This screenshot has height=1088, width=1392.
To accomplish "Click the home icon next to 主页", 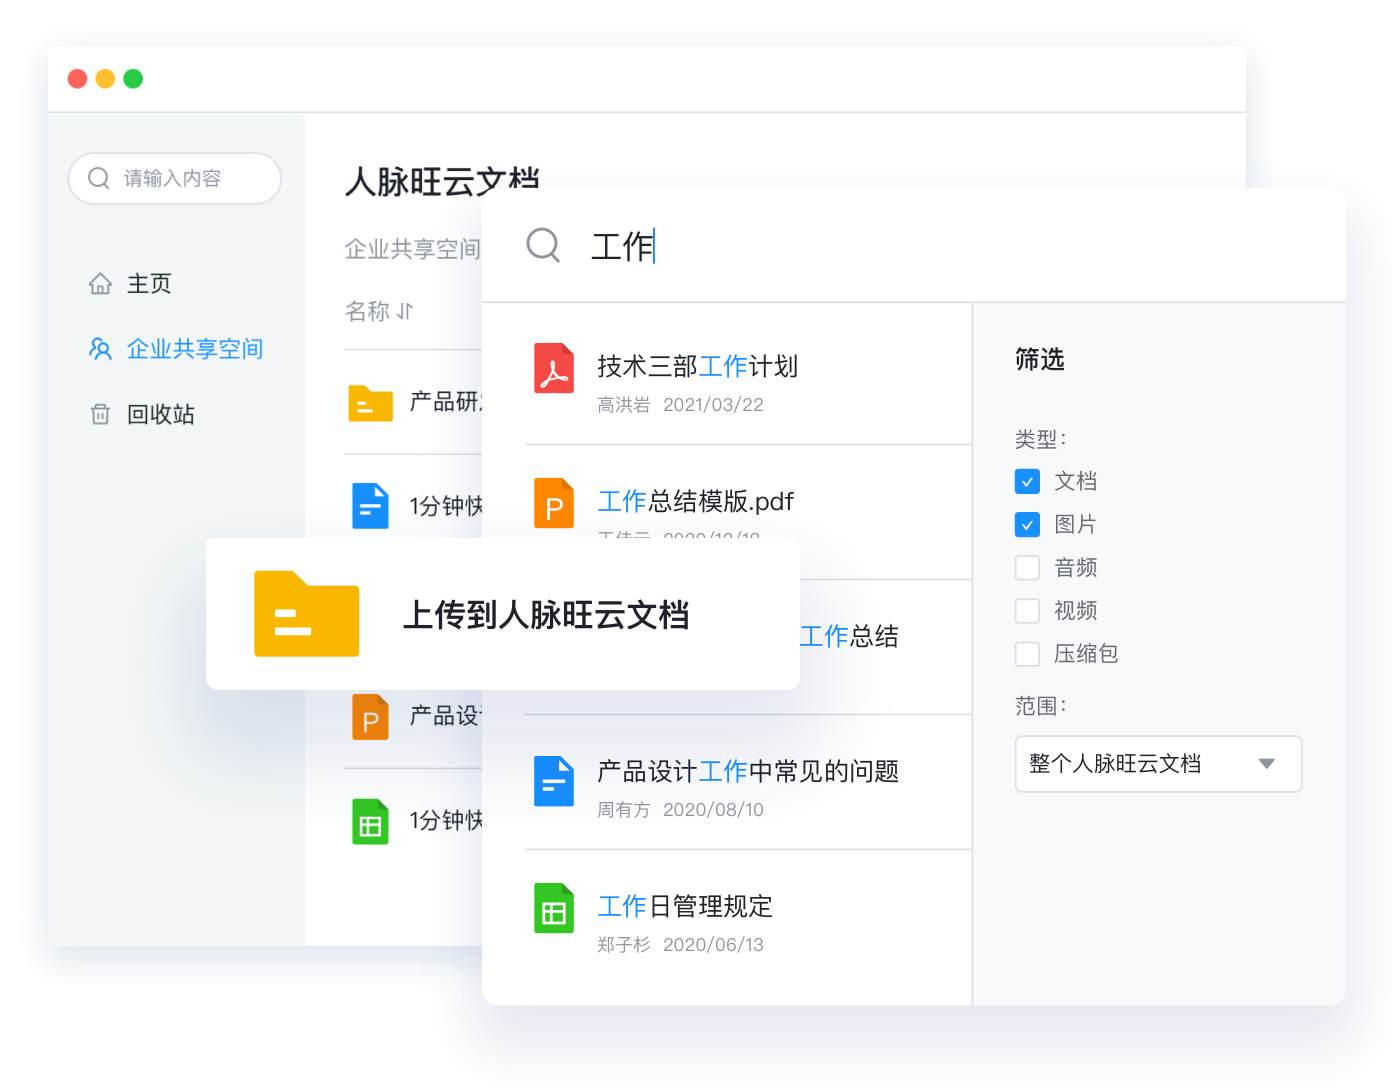I will [x=100, y=284].
